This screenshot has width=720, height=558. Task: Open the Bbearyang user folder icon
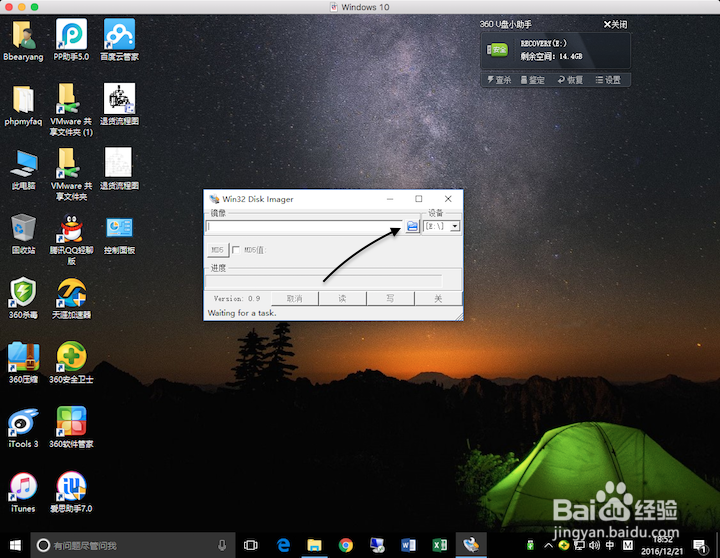23,40
